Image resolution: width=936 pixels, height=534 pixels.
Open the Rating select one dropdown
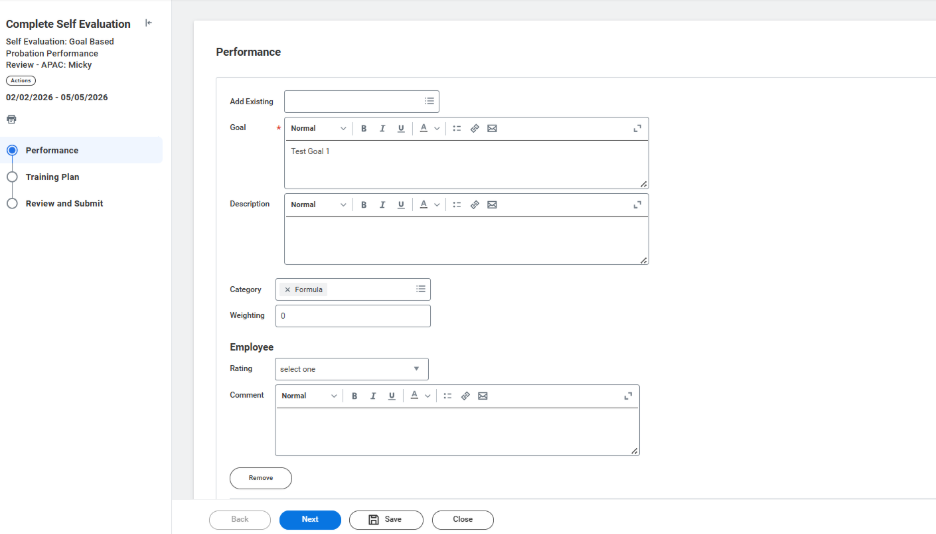(351, 369)
